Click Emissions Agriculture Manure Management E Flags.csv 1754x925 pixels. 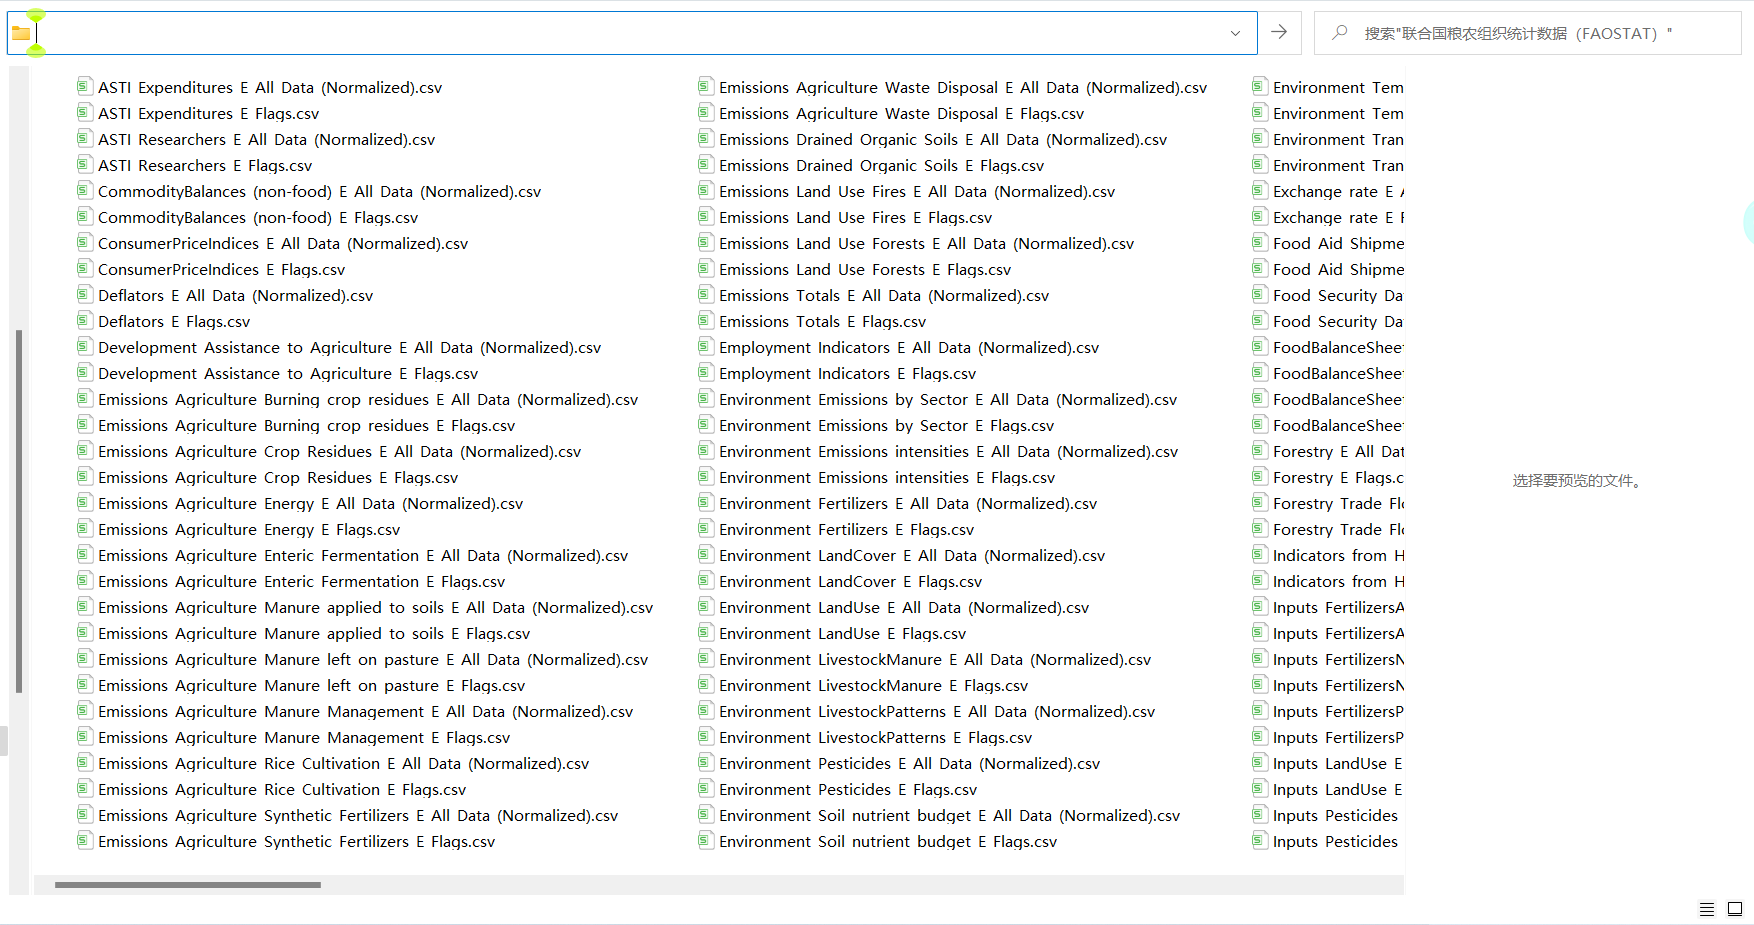(304, 738)
